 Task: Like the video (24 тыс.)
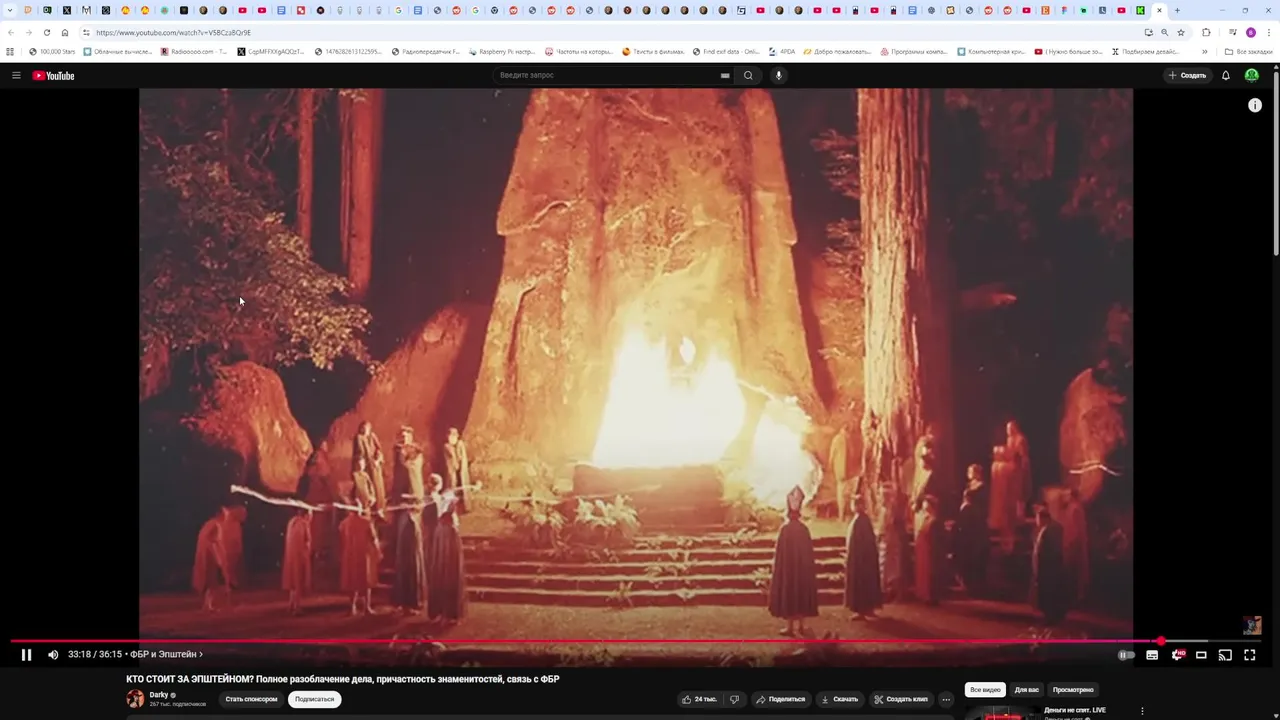(x=700, y=699)
